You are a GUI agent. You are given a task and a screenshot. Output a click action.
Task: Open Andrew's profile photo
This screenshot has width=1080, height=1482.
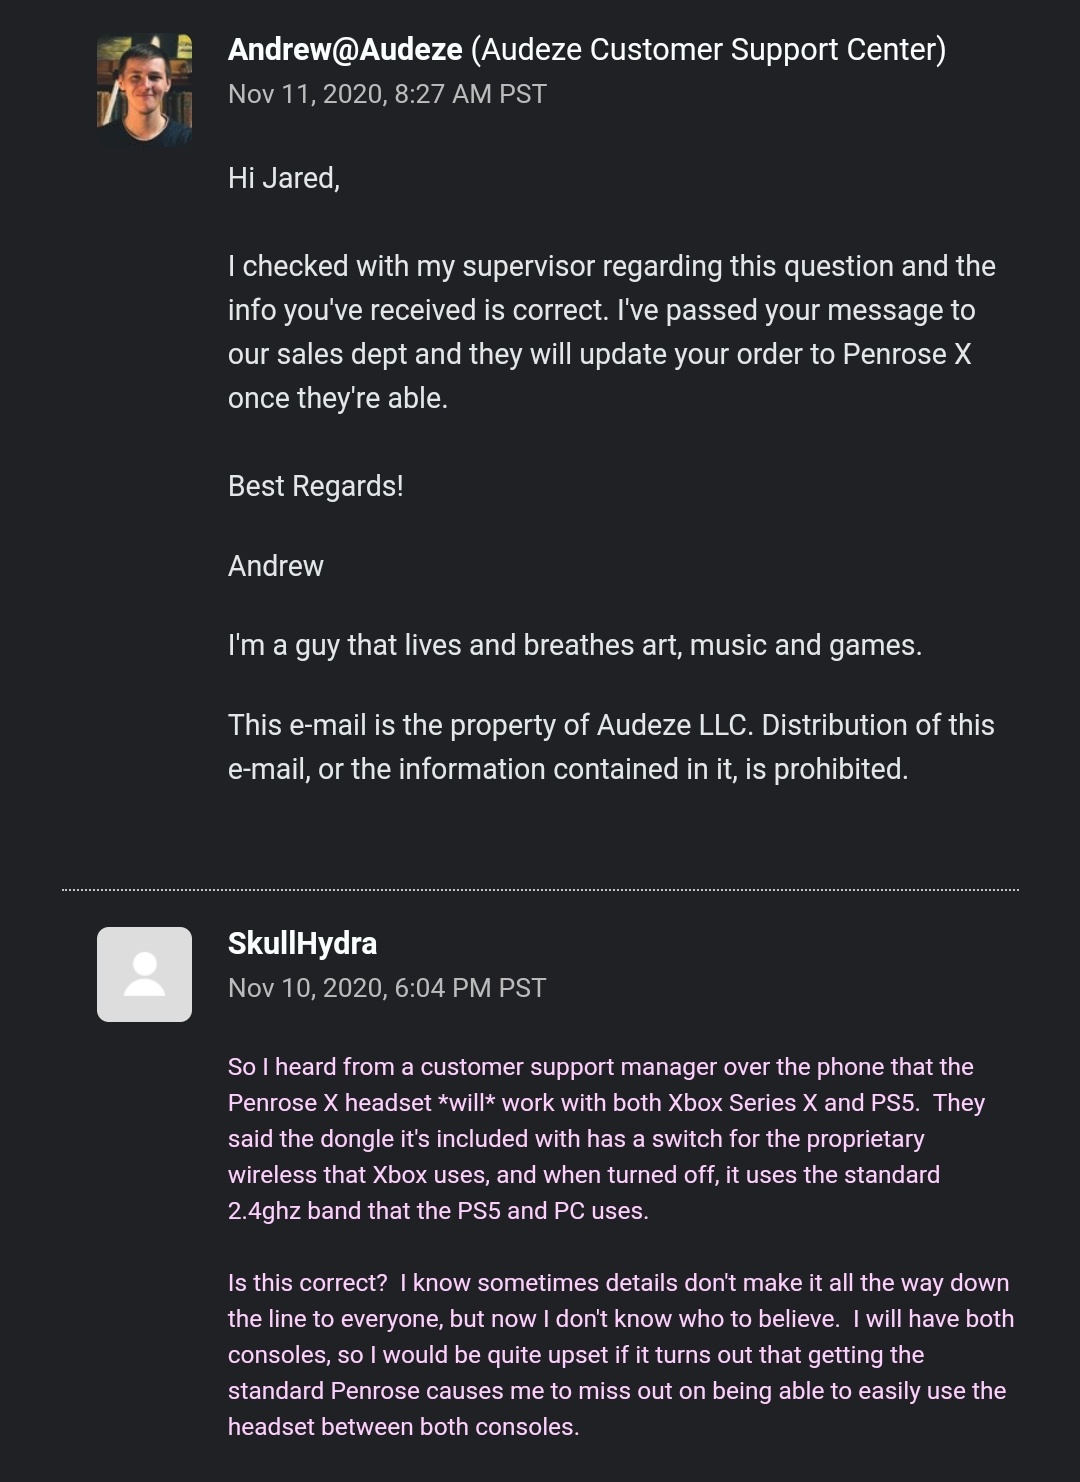[144, 89]
